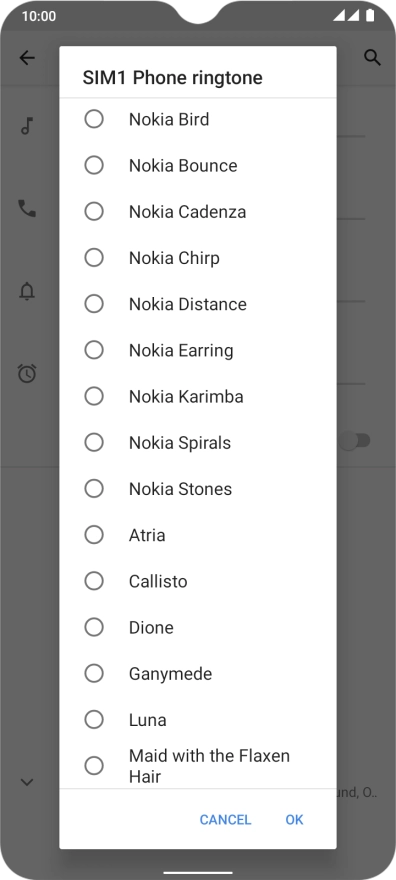Tap the ring volume bell icon
Image resolution: width=396 pixels, height=880 pixels.
coord(27,291)
